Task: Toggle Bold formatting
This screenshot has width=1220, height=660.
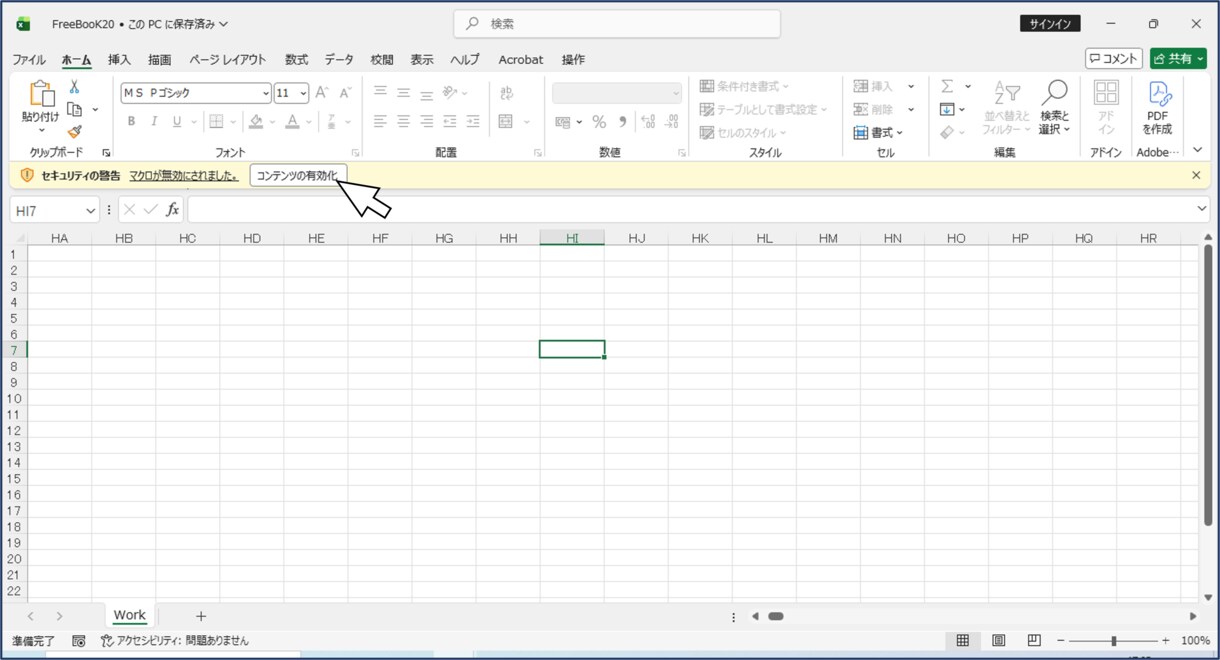Action: point(131,121)
